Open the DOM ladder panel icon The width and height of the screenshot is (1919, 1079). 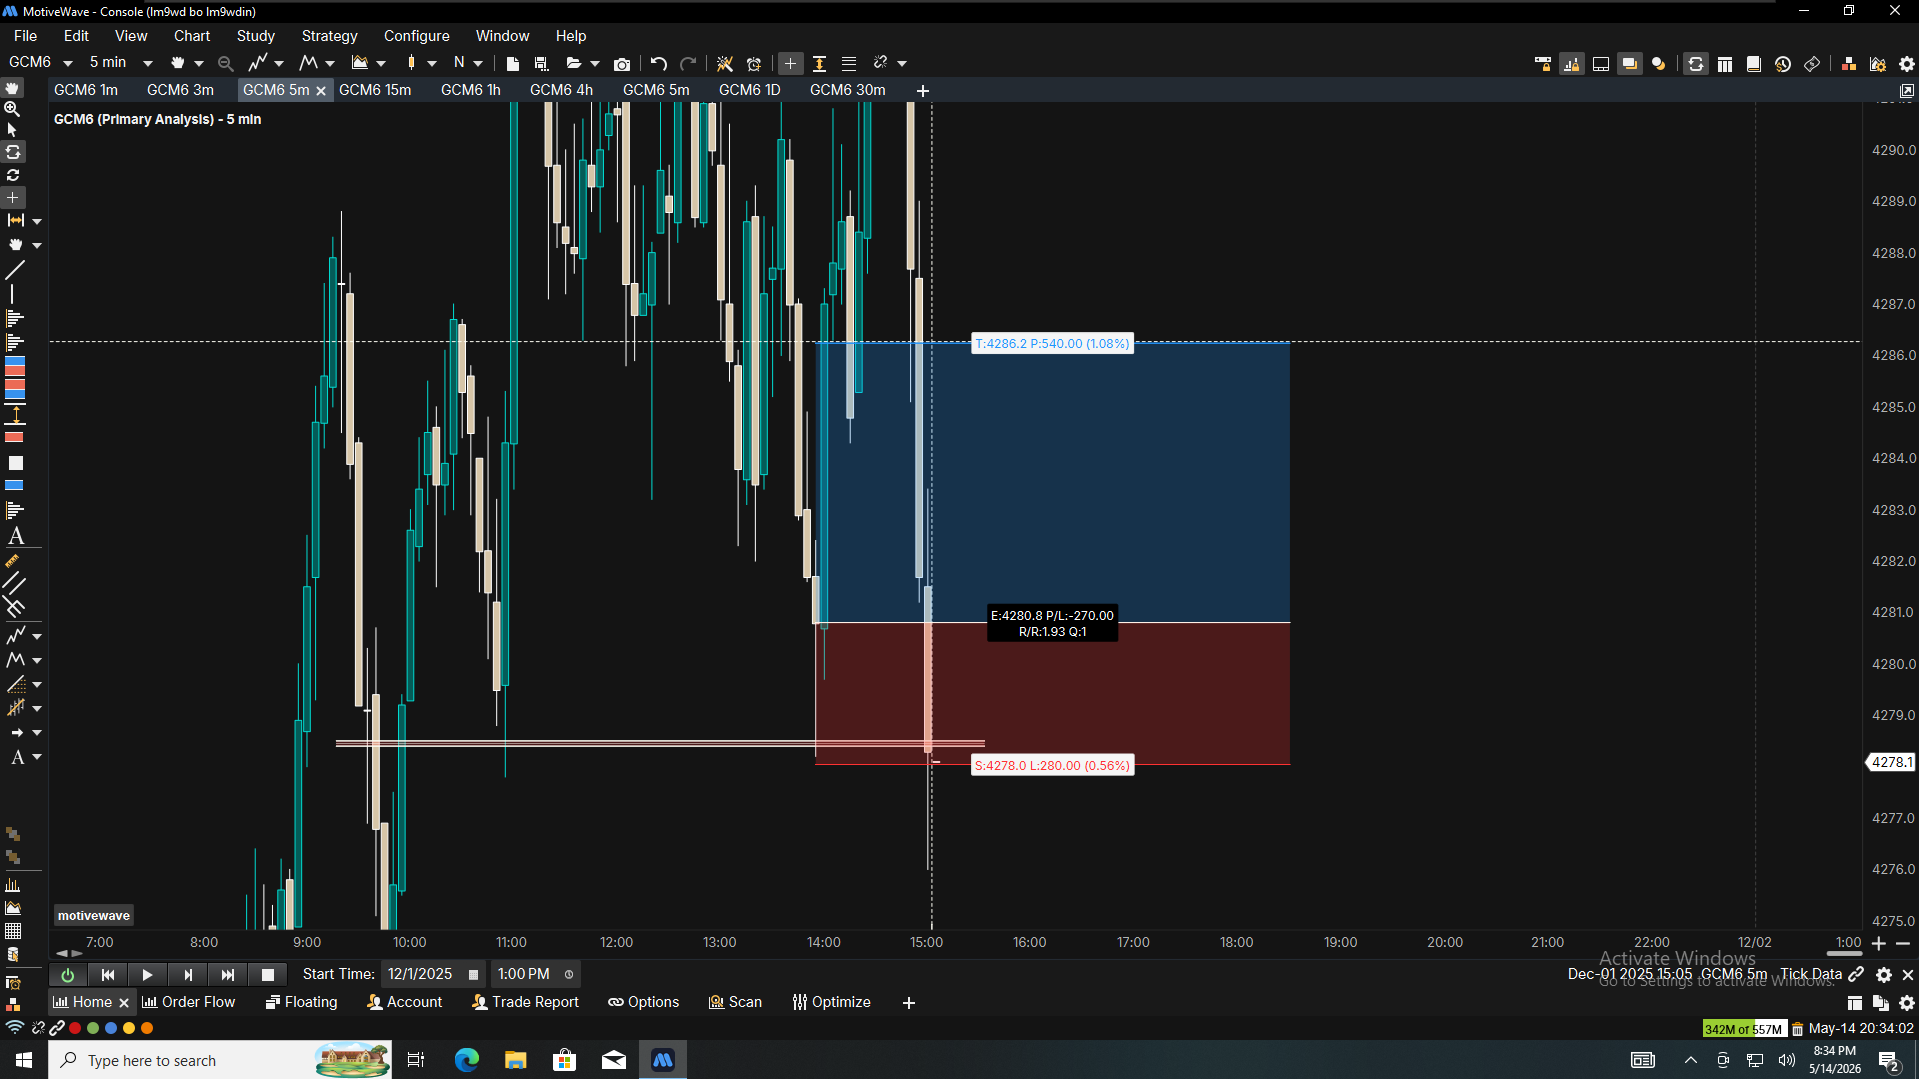coord(1725,64)
